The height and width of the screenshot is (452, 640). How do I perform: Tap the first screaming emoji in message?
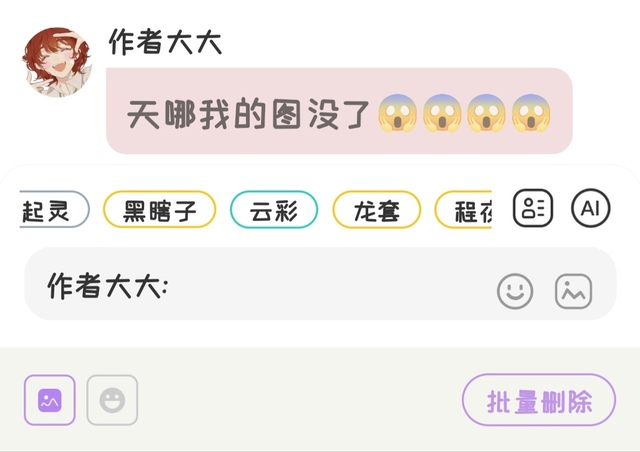pyautogui.click(x=397, y=113)
